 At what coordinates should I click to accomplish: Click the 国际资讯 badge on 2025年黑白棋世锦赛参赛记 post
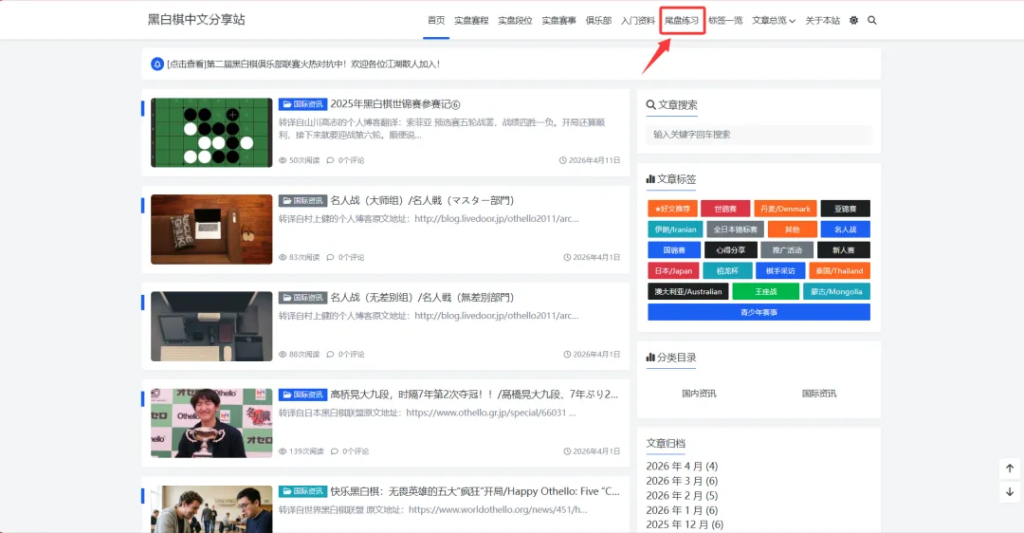pos(302,104)
